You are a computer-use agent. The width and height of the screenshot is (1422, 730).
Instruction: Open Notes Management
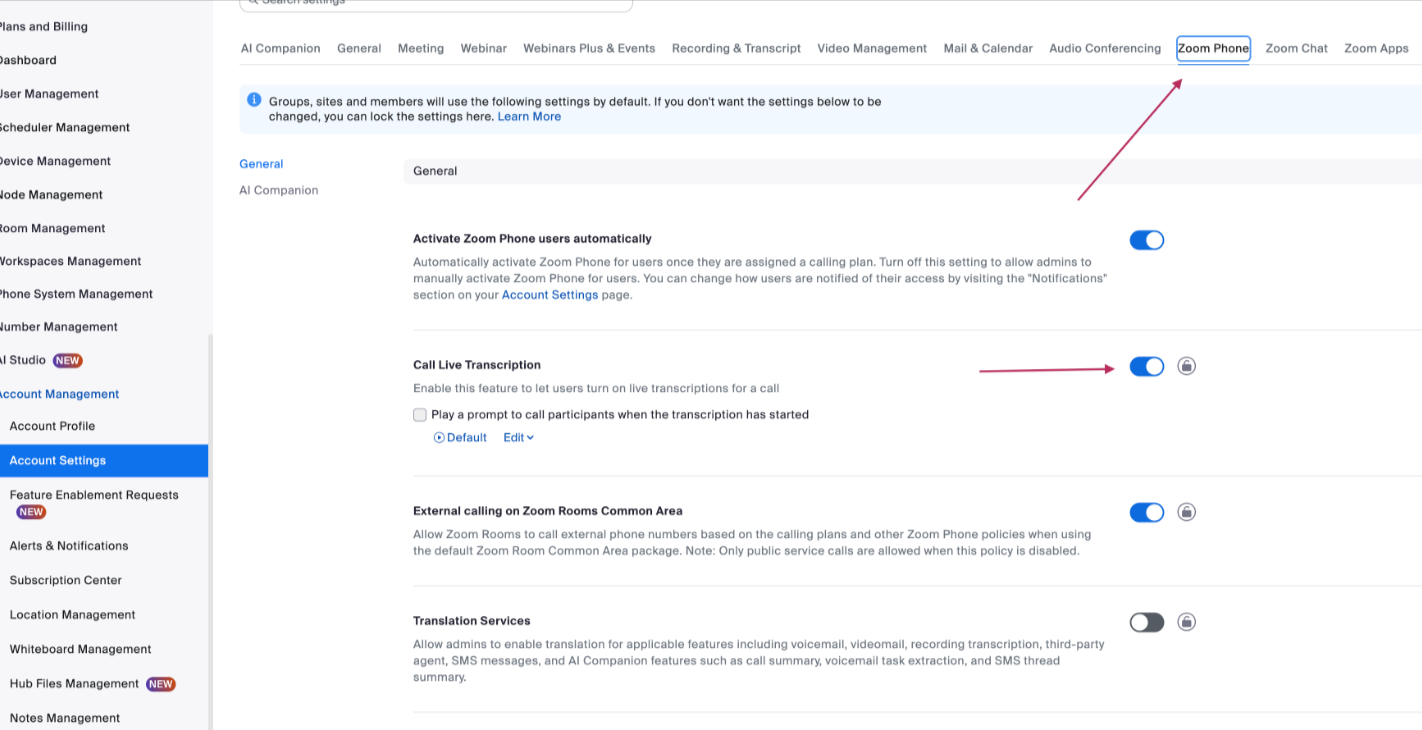64,718
